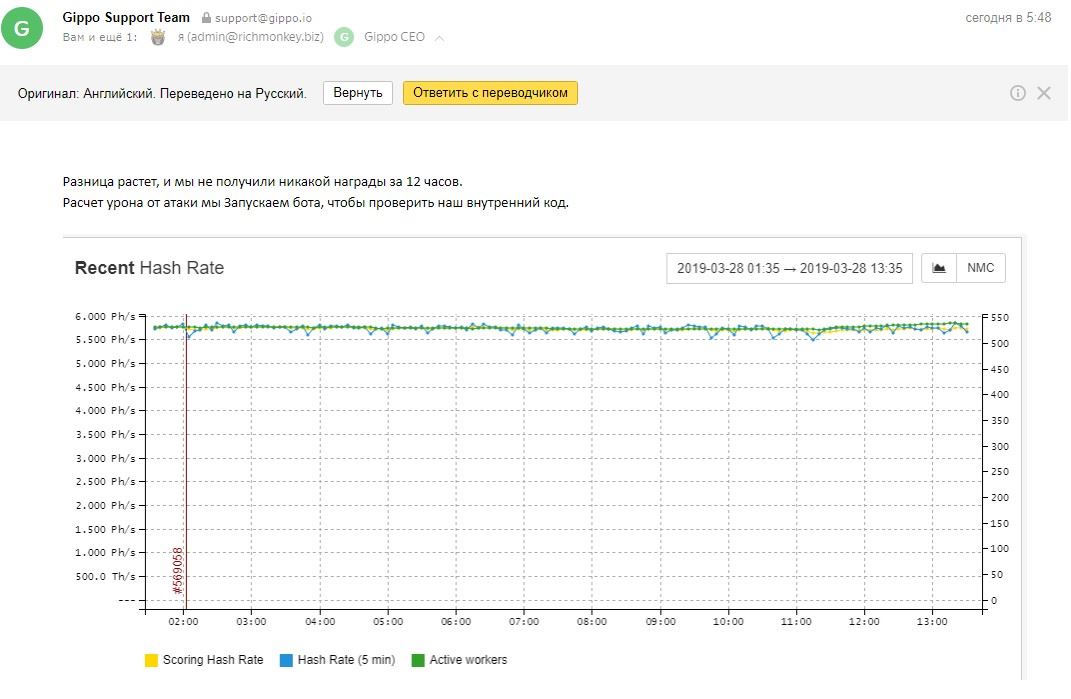The width and height of the screenshot is (1071, 699).
Task: Click the area chart icon button
Action: 939,268
